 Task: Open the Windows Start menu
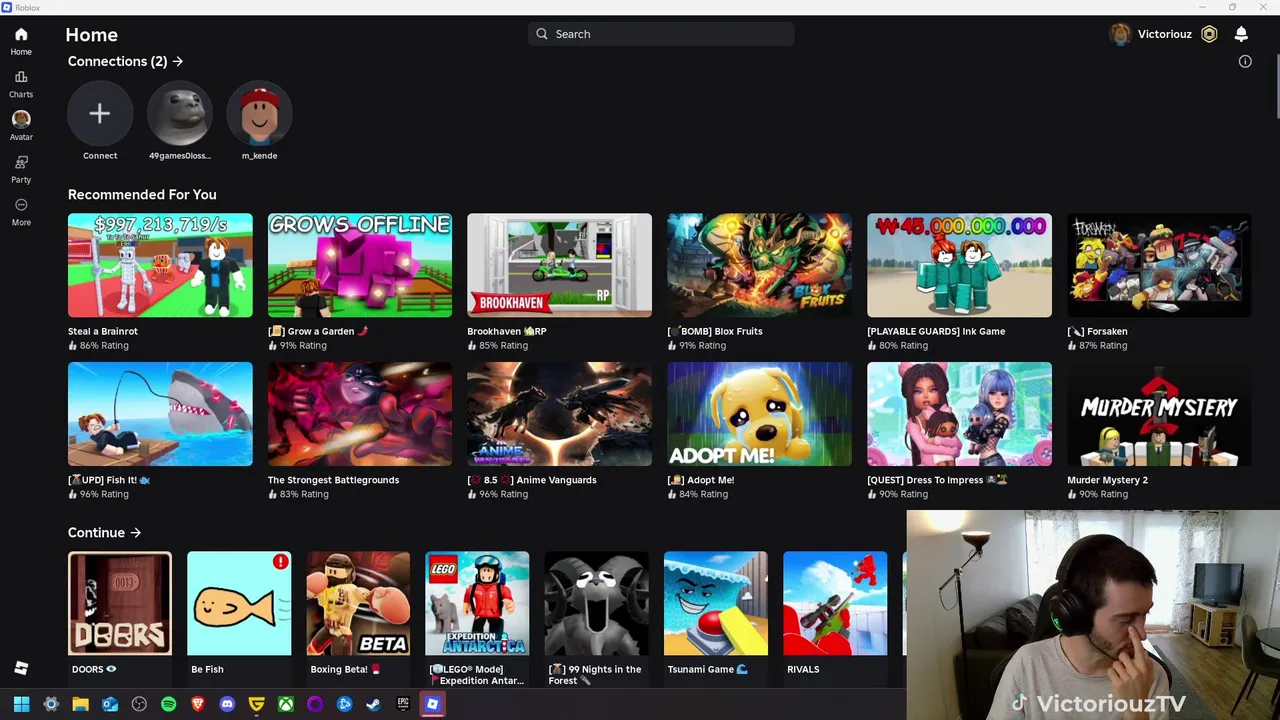(x=21, y=704)
